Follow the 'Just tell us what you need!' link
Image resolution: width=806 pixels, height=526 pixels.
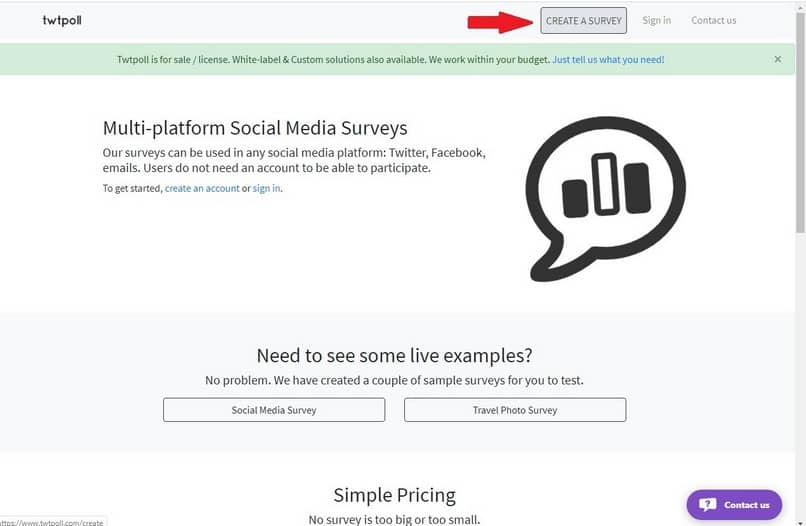coord(608,60)
